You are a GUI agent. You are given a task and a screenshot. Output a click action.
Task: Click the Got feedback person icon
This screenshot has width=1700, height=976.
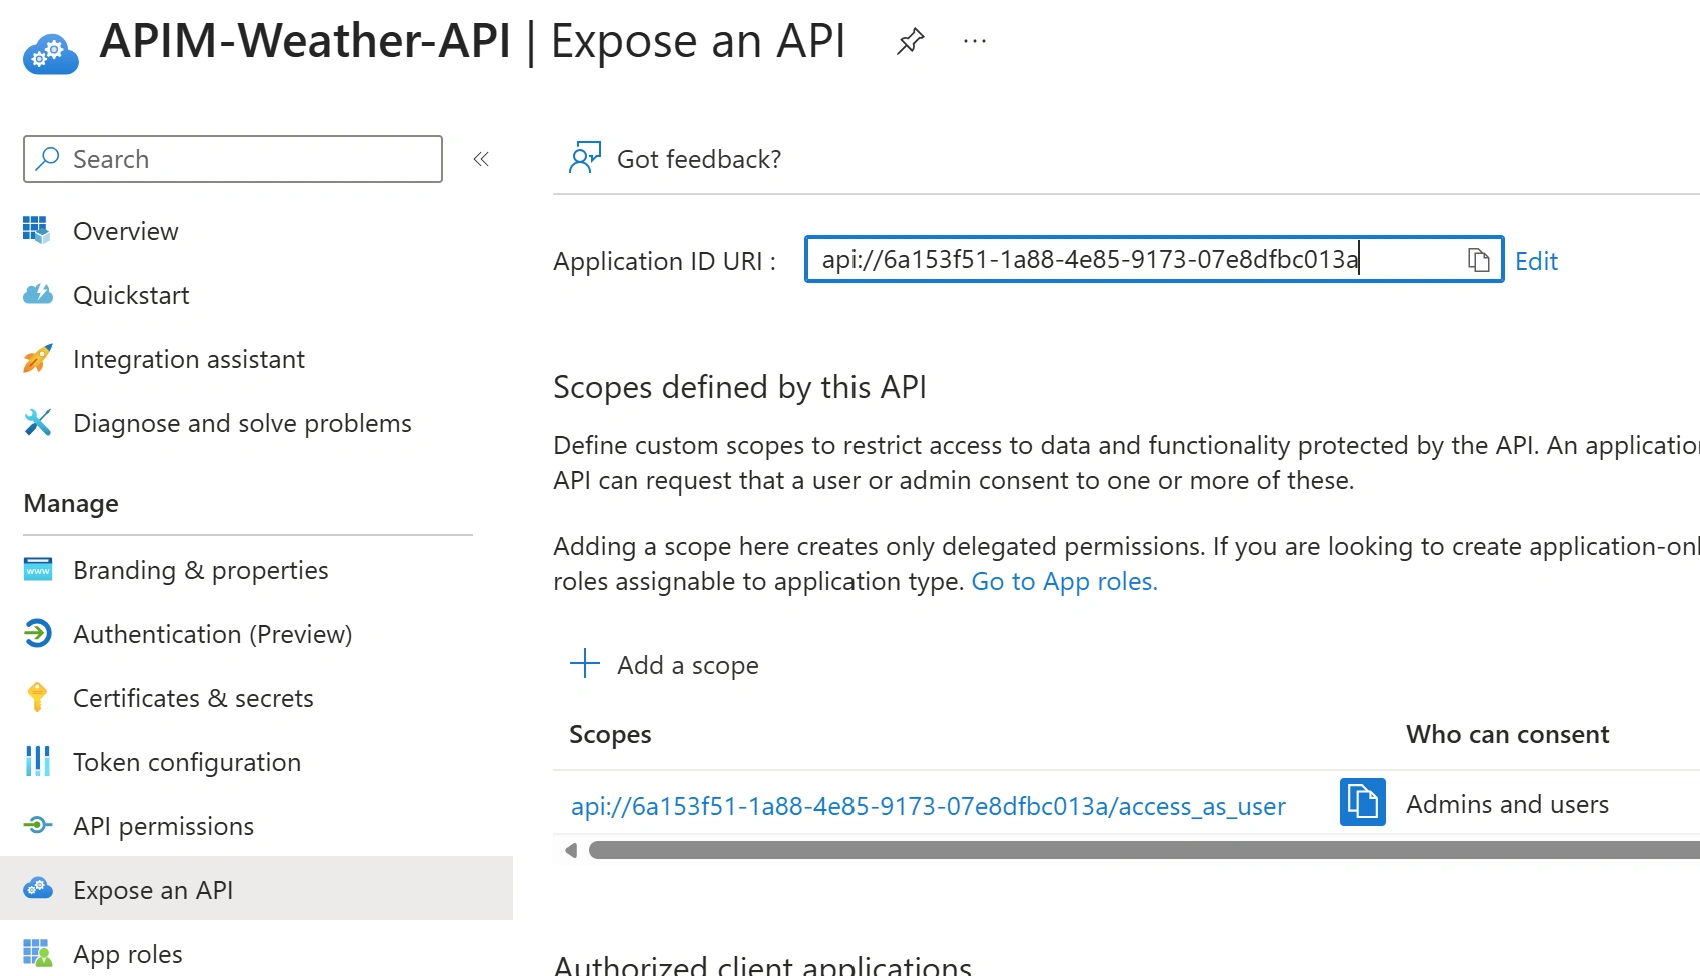pos(585,158)
